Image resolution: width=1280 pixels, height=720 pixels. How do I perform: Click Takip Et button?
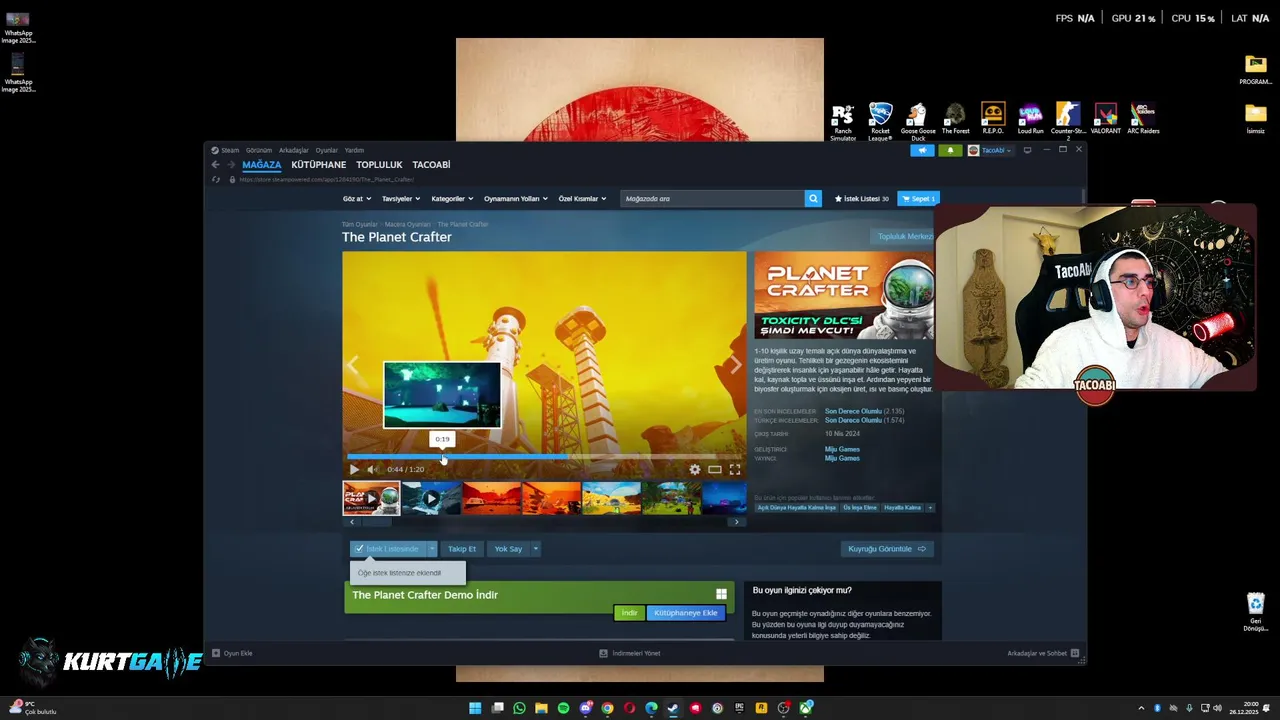tap(462, 548)
